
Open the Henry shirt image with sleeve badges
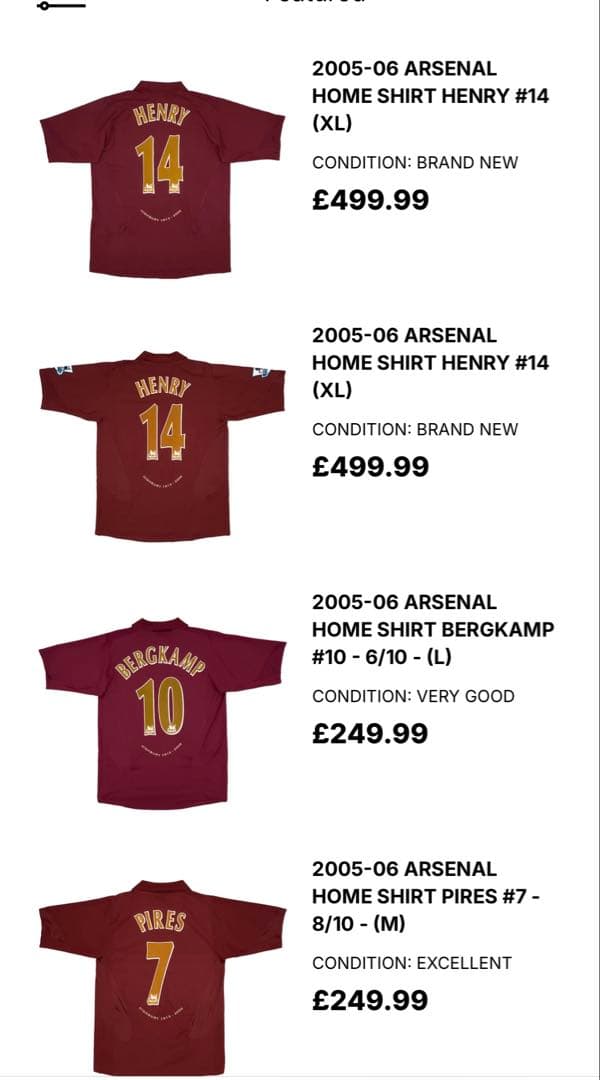point(162,446)
